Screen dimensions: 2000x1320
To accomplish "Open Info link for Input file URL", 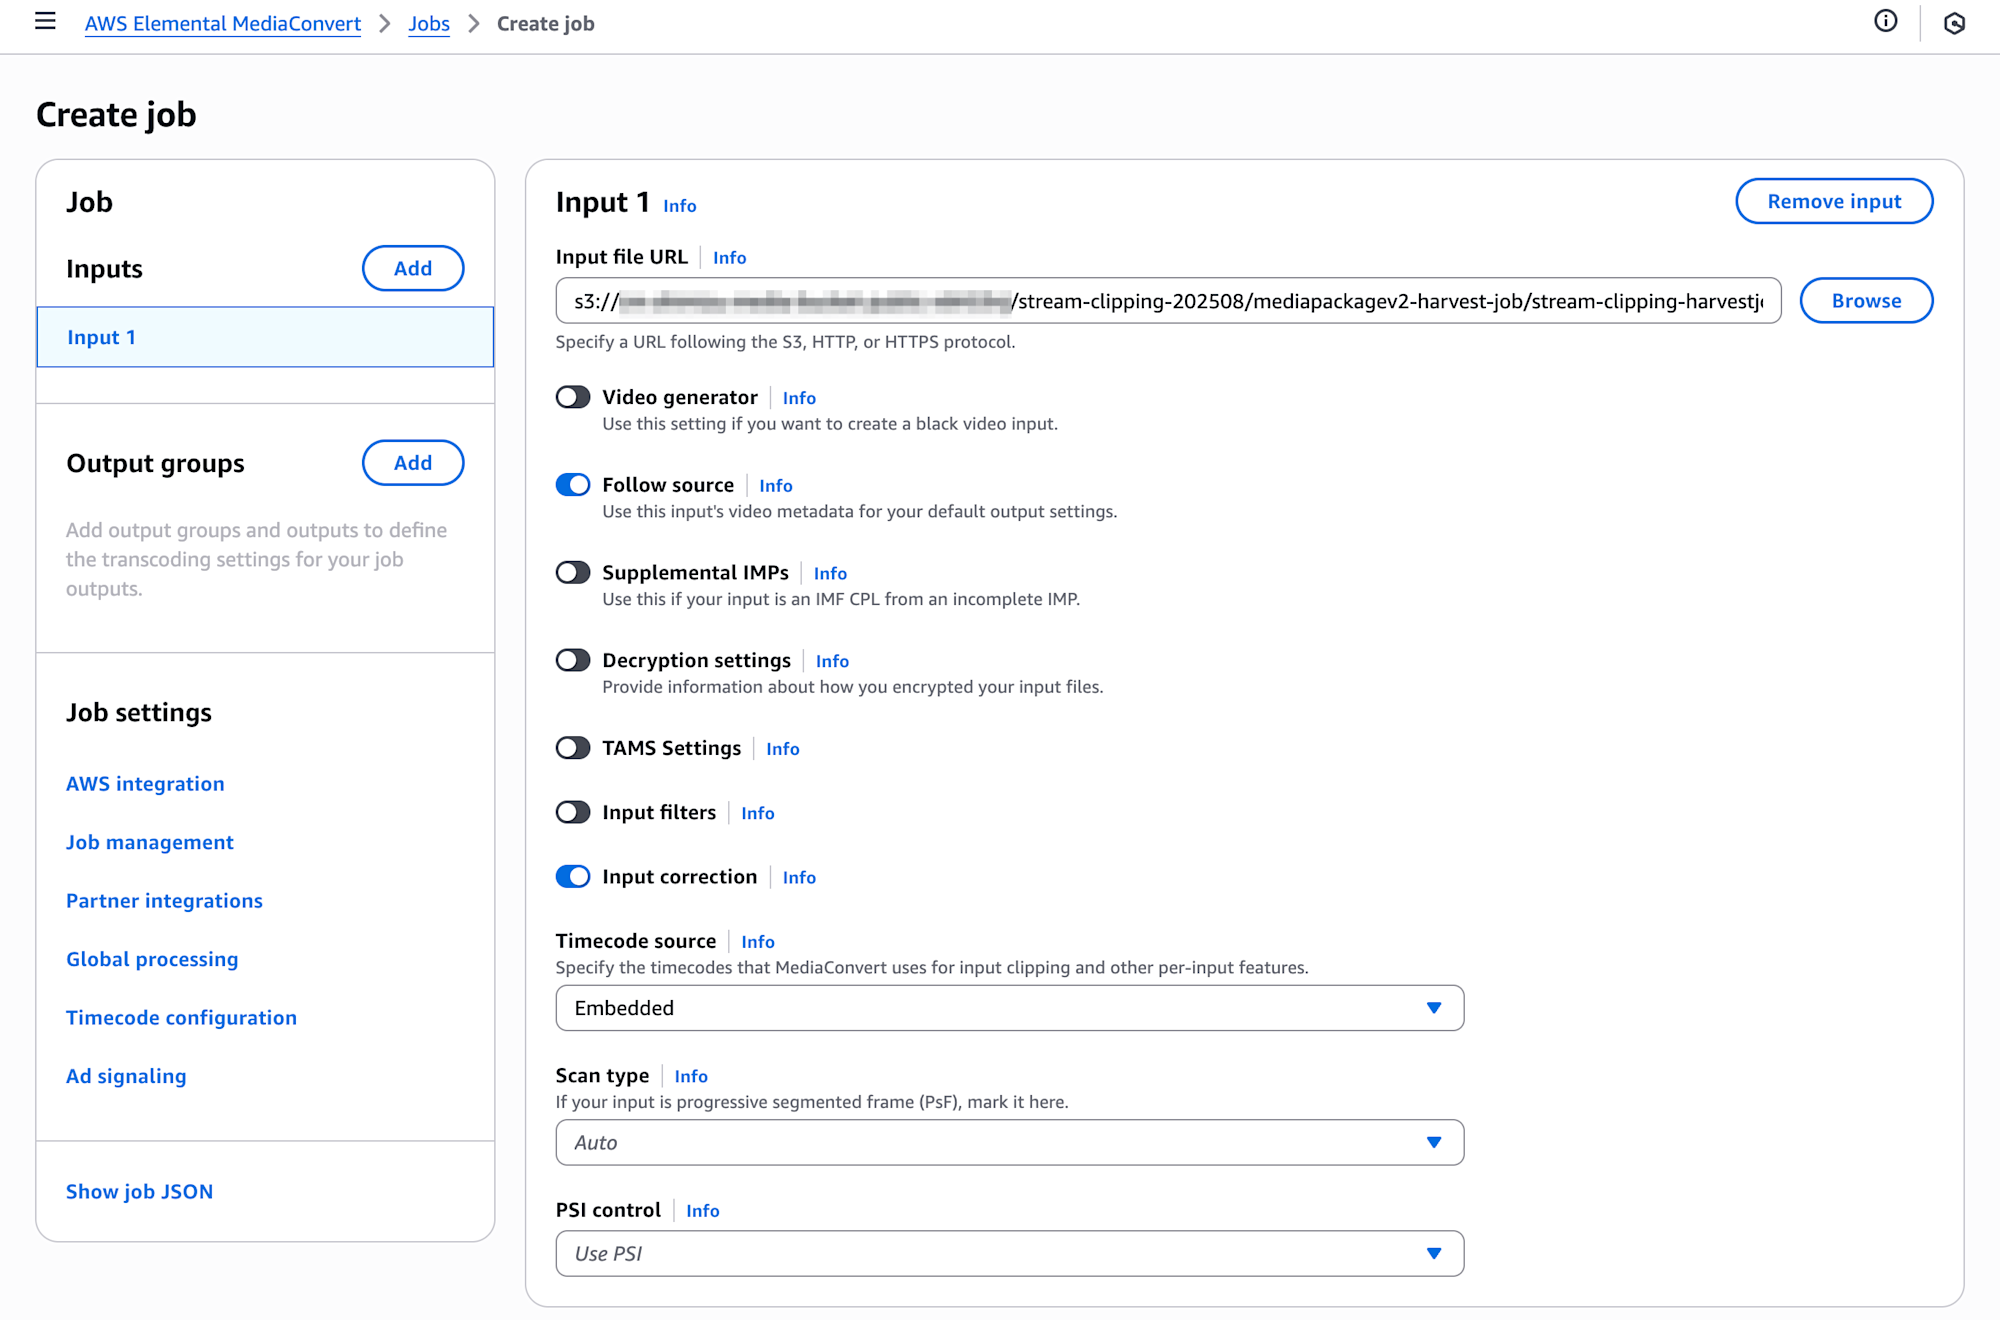I will pos(730,258).
